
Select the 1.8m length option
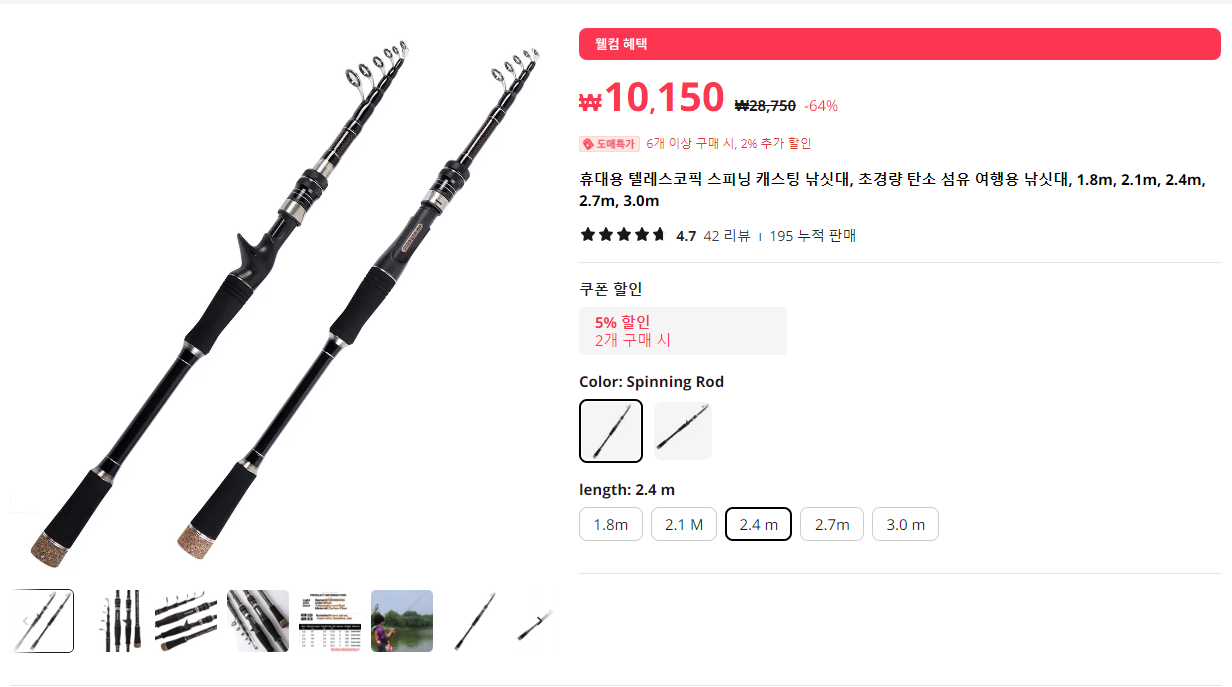pos(610,524)
